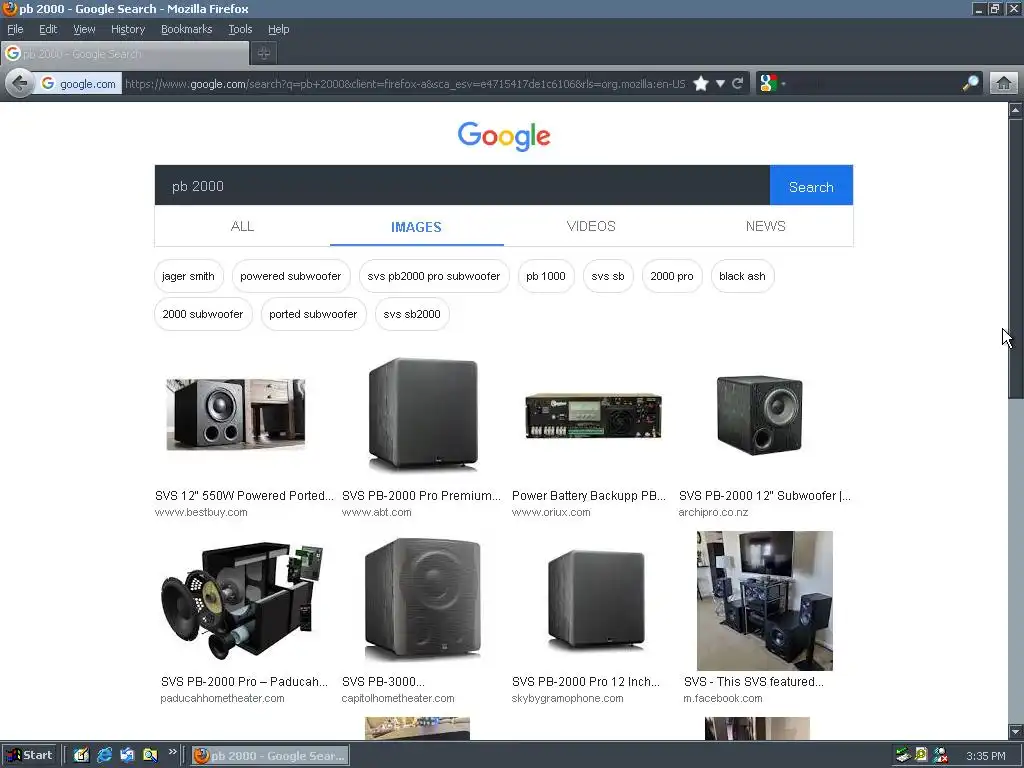Select the 2000 pro chip
1024x768 pixels.
pyautogui.click(x=672, y=276)
